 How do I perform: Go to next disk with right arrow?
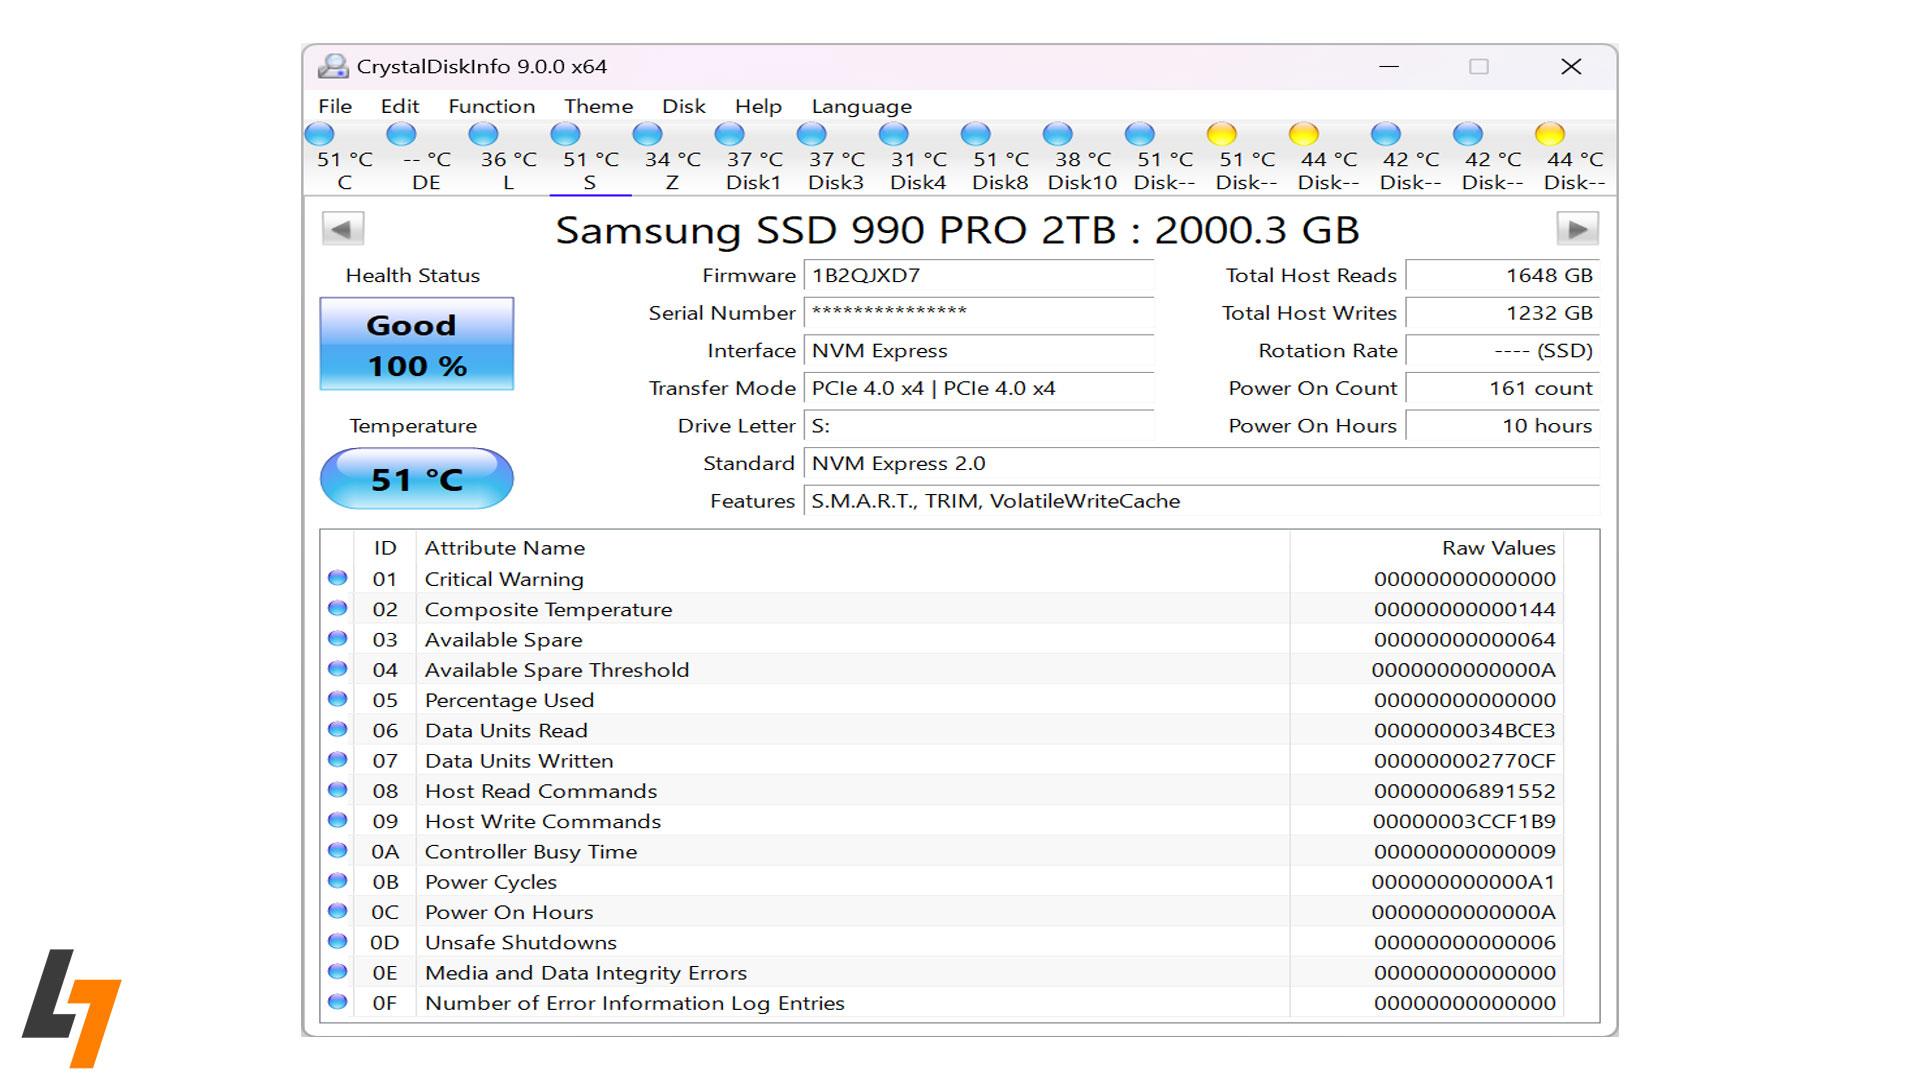1577,229
